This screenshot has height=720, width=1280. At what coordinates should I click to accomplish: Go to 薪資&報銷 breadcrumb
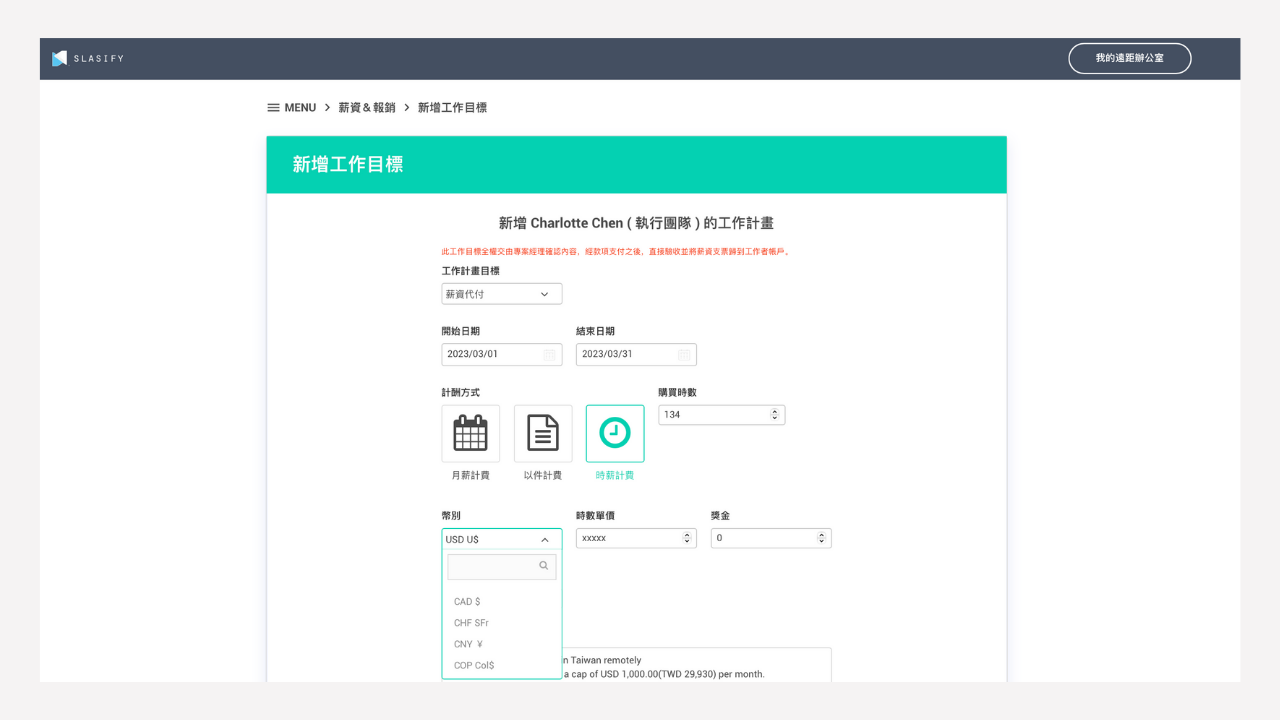pyautogui.click(x=367, y=108)
